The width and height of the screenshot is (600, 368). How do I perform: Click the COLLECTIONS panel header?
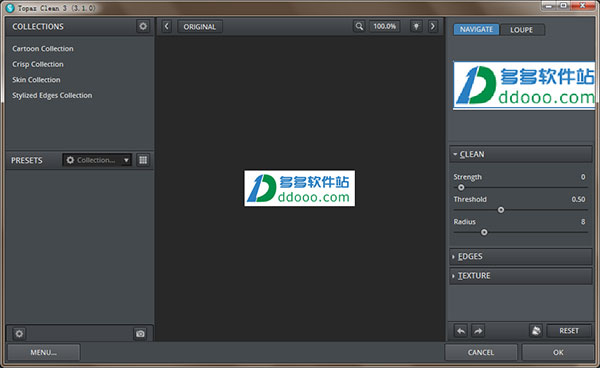point(38,26)
